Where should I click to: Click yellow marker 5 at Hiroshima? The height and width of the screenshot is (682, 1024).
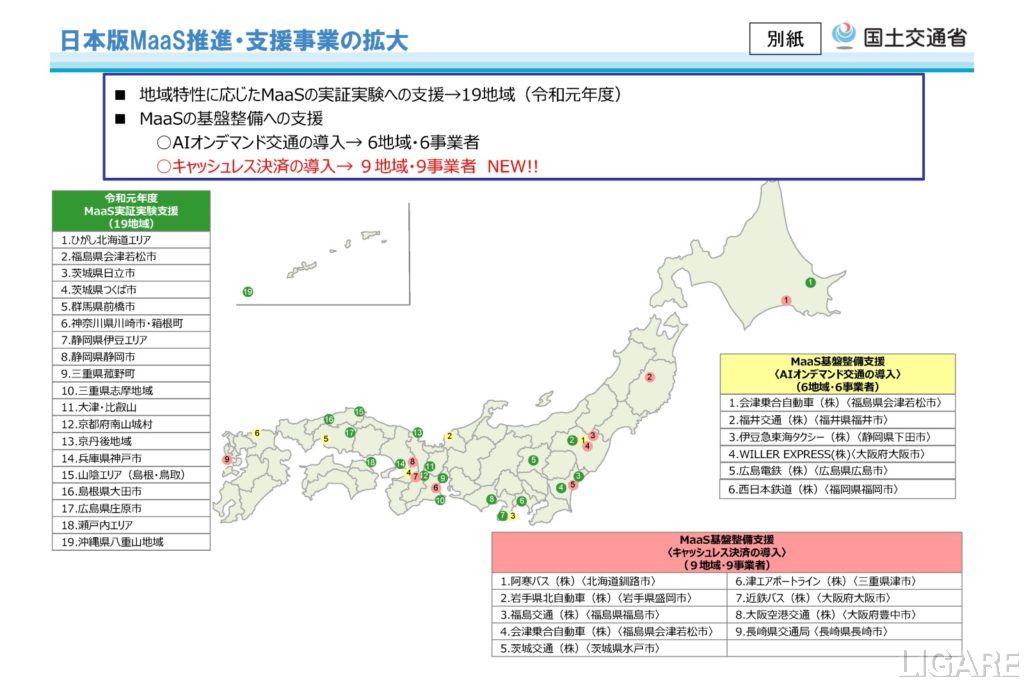(x=326, y=439)
